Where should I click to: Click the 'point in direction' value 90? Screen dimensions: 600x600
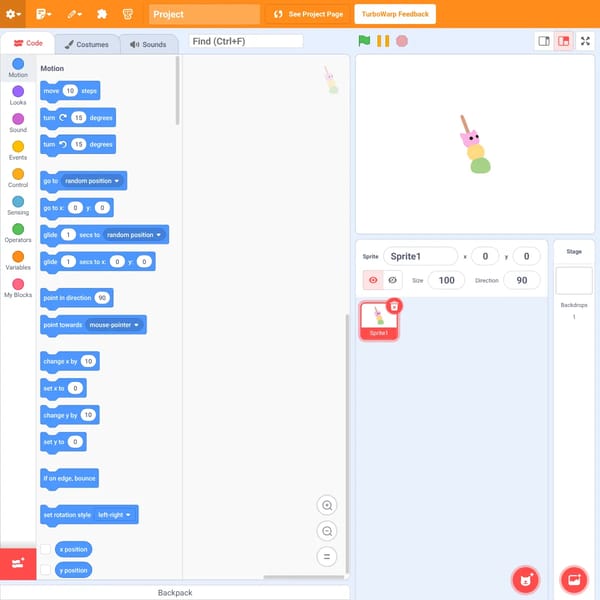point(102,298)
